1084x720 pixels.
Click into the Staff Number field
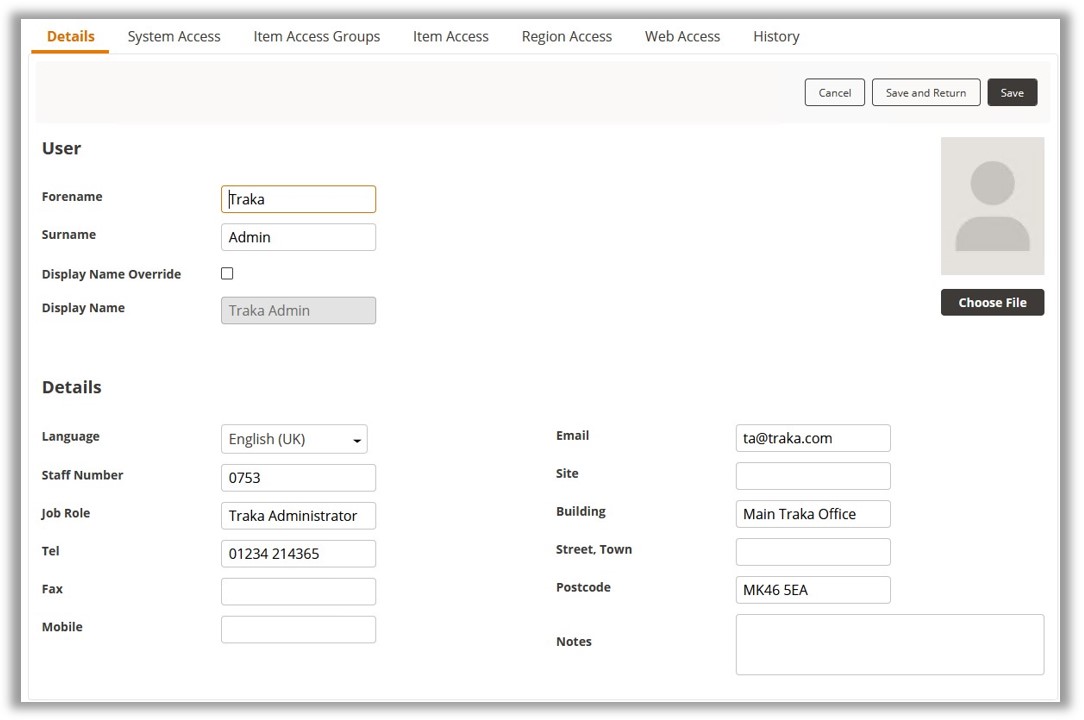[x=298, y=478]
